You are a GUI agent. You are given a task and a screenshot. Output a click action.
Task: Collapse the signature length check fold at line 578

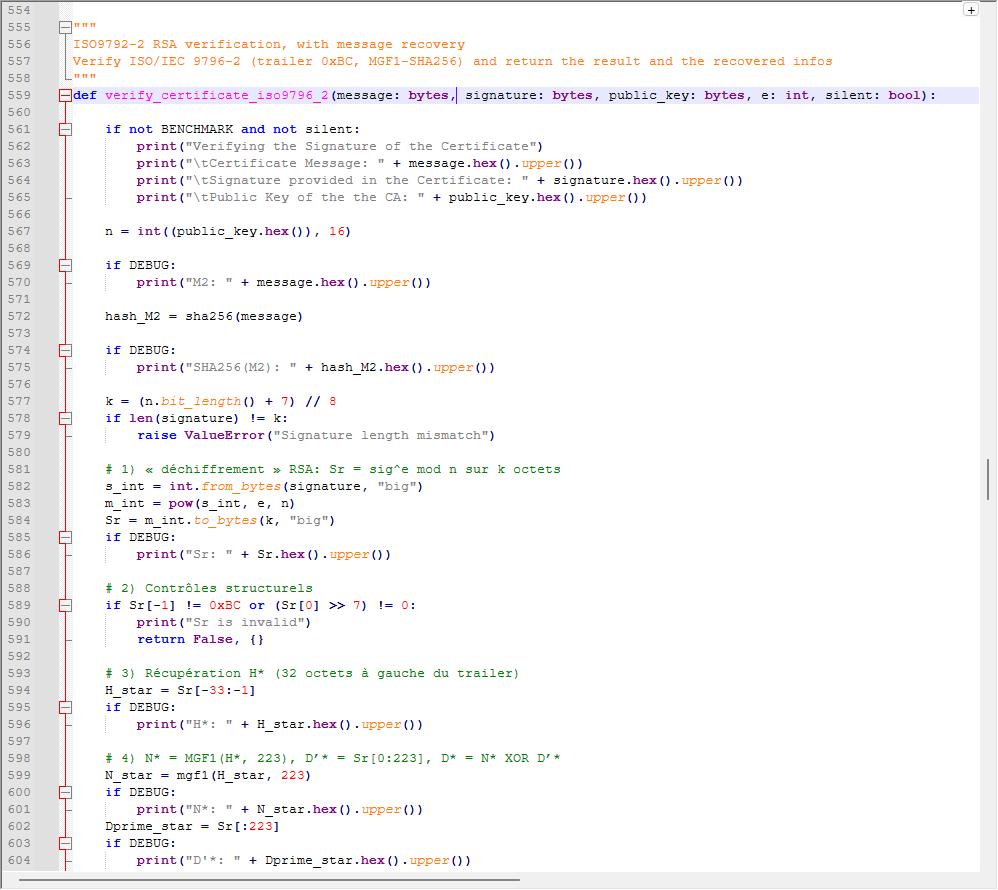point(65,418)
